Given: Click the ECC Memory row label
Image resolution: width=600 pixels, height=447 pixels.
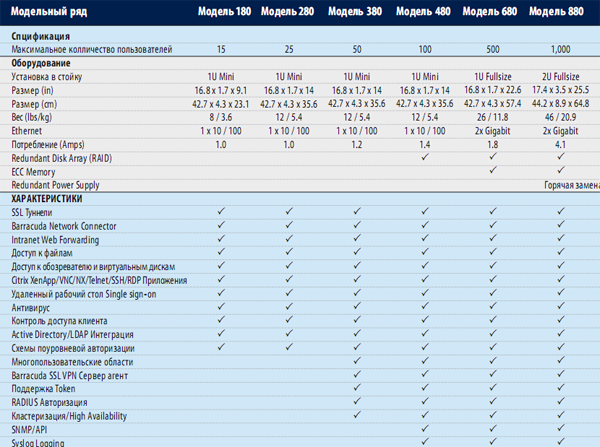Looking at the screenshot, I should coord(33,172).
